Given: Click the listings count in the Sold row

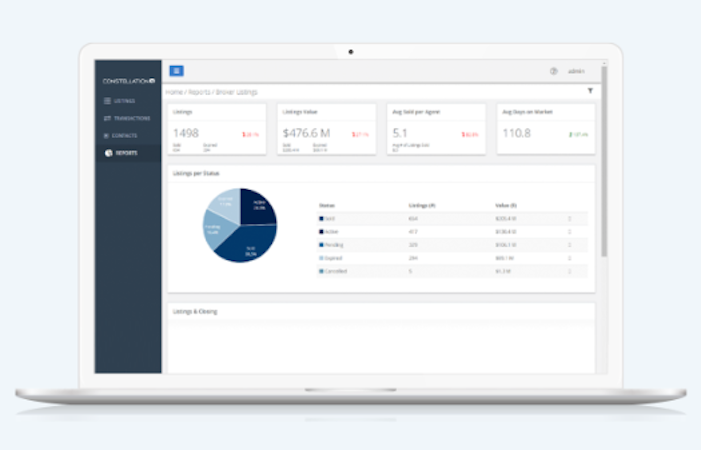Looking at the screenshot, I should (x=413, y=219).
